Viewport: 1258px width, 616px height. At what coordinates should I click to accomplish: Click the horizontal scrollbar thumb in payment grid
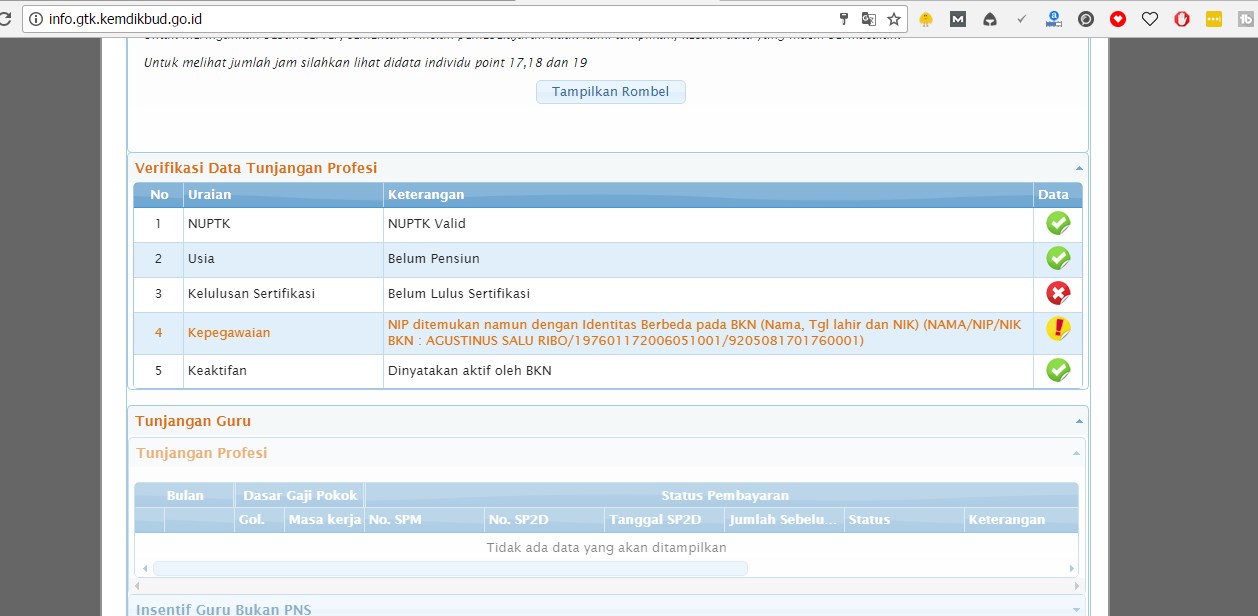[x=450, y=569]
